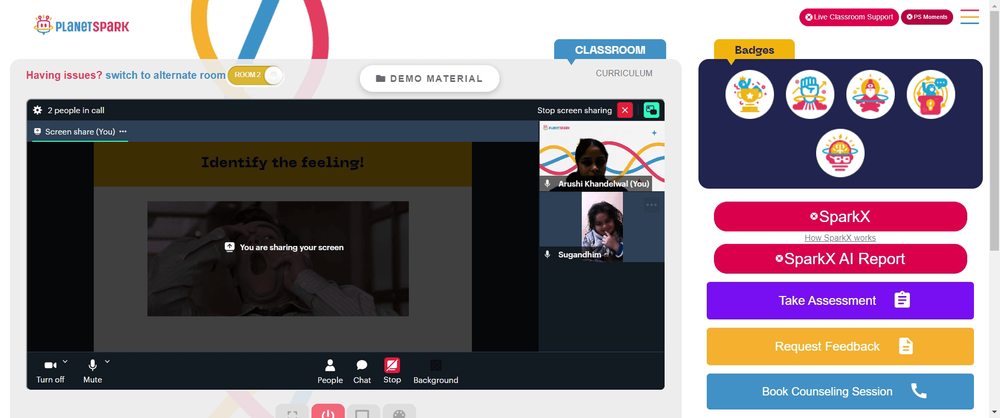
Task: Click 'Having issues?' text
Action: click(x=64, y=75)
